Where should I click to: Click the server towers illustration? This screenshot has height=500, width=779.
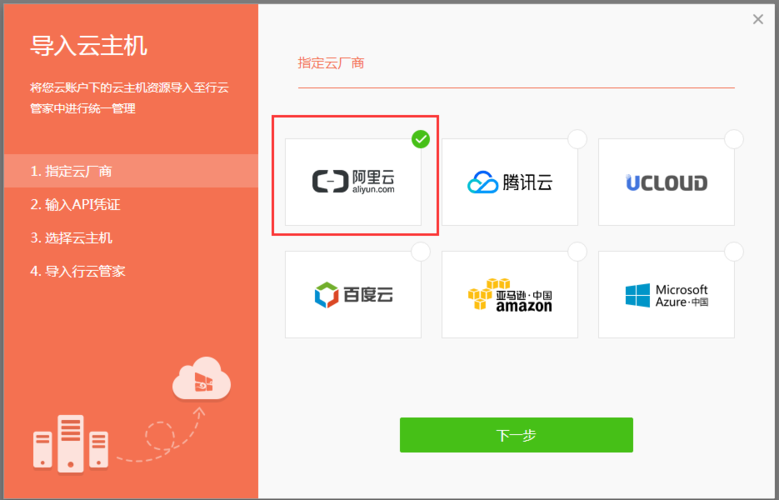[x=71, y=443]
